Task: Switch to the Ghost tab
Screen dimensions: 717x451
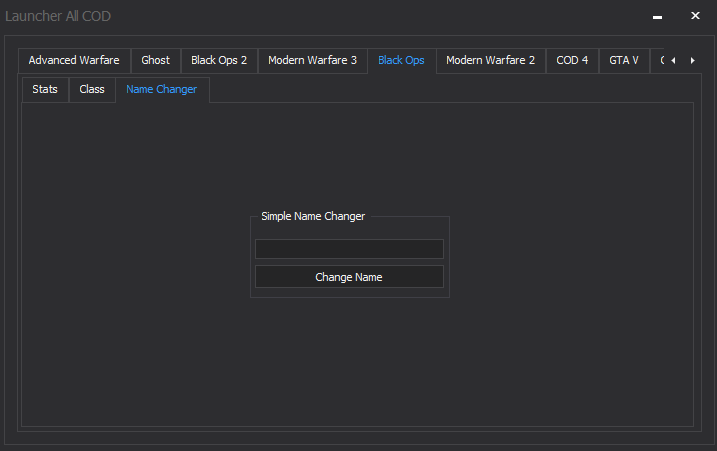Action: 155,60
